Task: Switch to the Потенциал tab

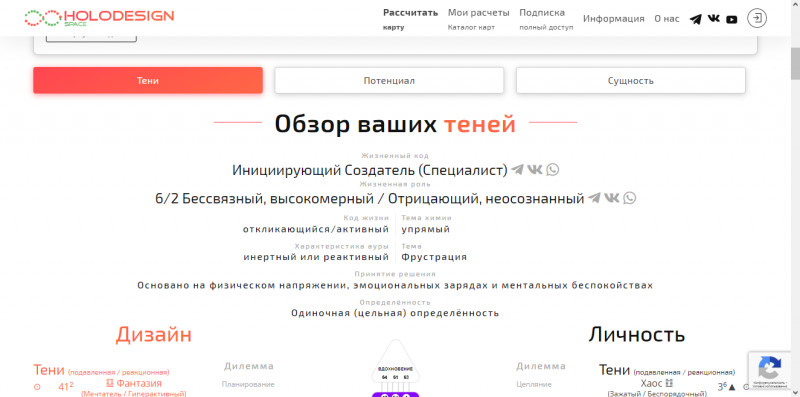Action: coord(389,81)
